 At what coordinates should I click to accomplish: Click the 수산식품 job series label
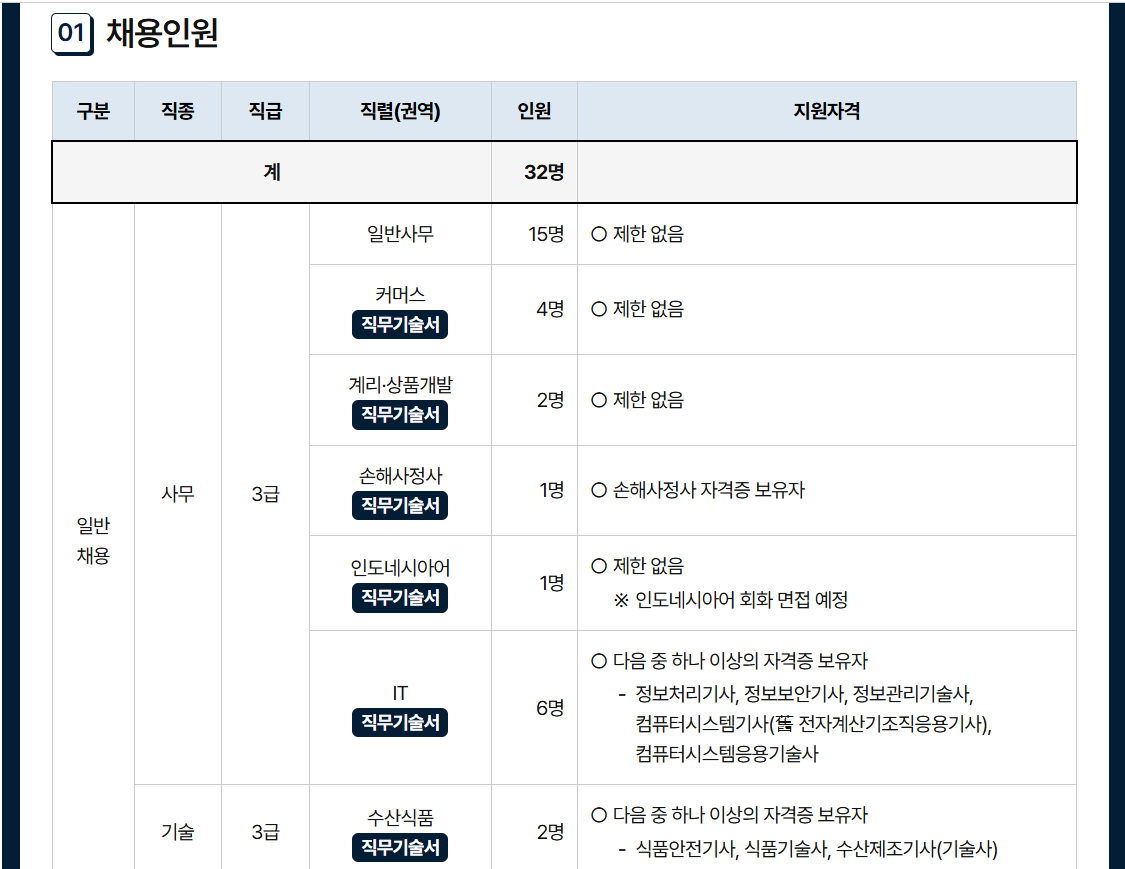[x=400, y=818]
